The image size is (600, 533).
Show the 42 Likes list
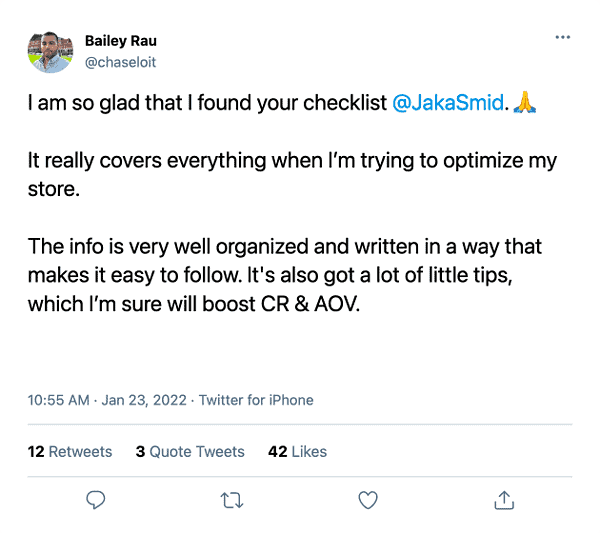[x=297, y=452]
